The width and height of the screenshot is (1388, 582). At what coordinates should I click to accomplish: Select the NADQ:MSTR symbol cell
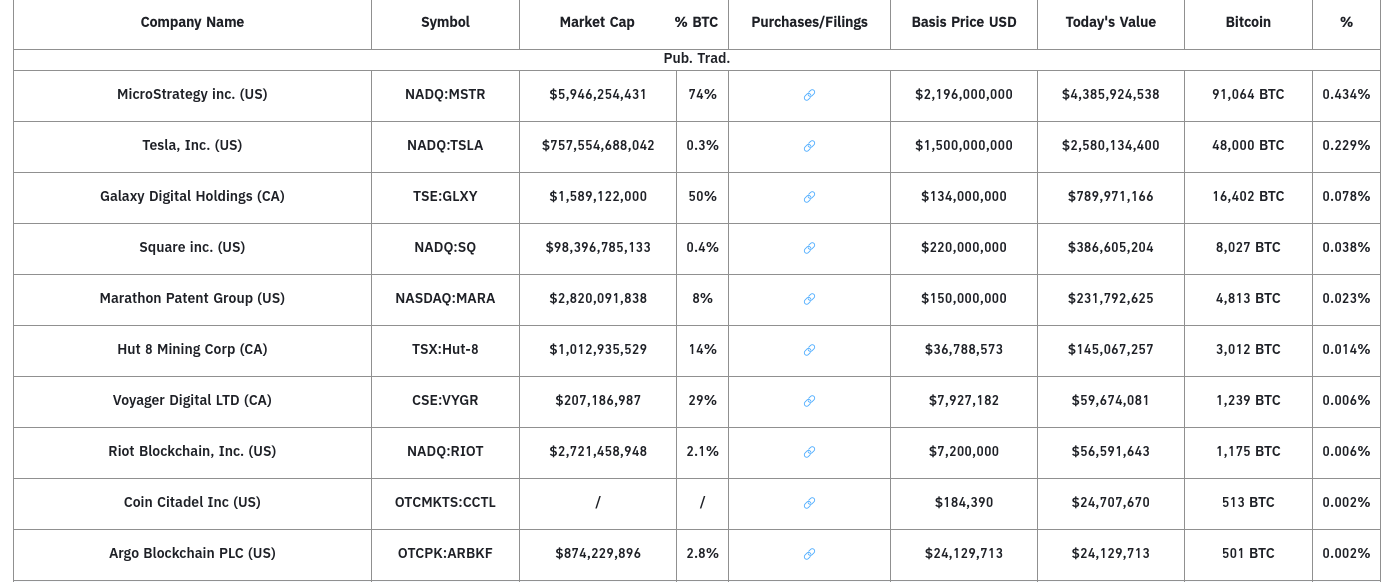tap(445, 95)
